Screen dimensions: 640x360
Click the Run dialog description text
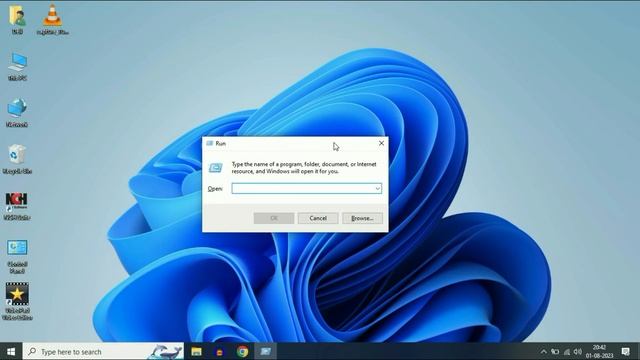pos(304,168)
